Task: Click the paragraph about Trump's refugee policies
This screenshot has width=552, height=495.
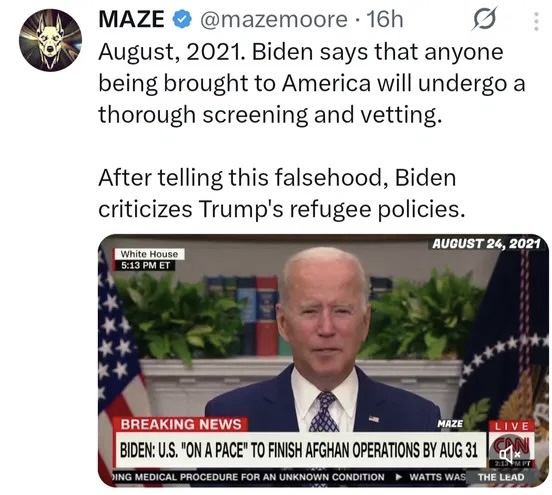Action: tap(281, 193)
